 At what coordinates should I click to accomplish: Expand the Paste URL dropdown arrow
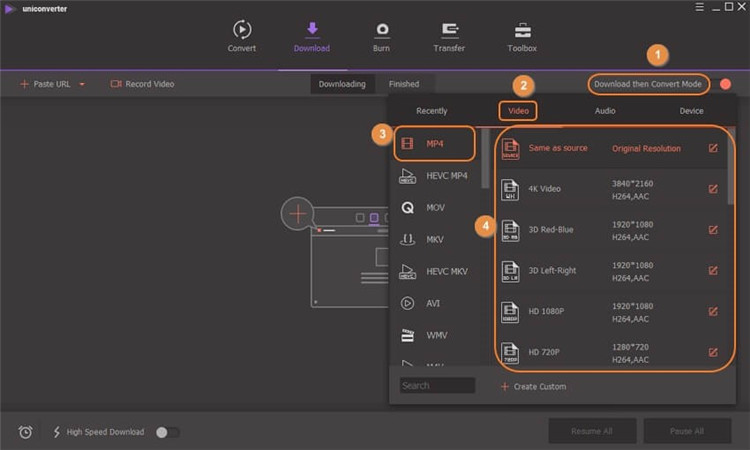coord(82,84)
